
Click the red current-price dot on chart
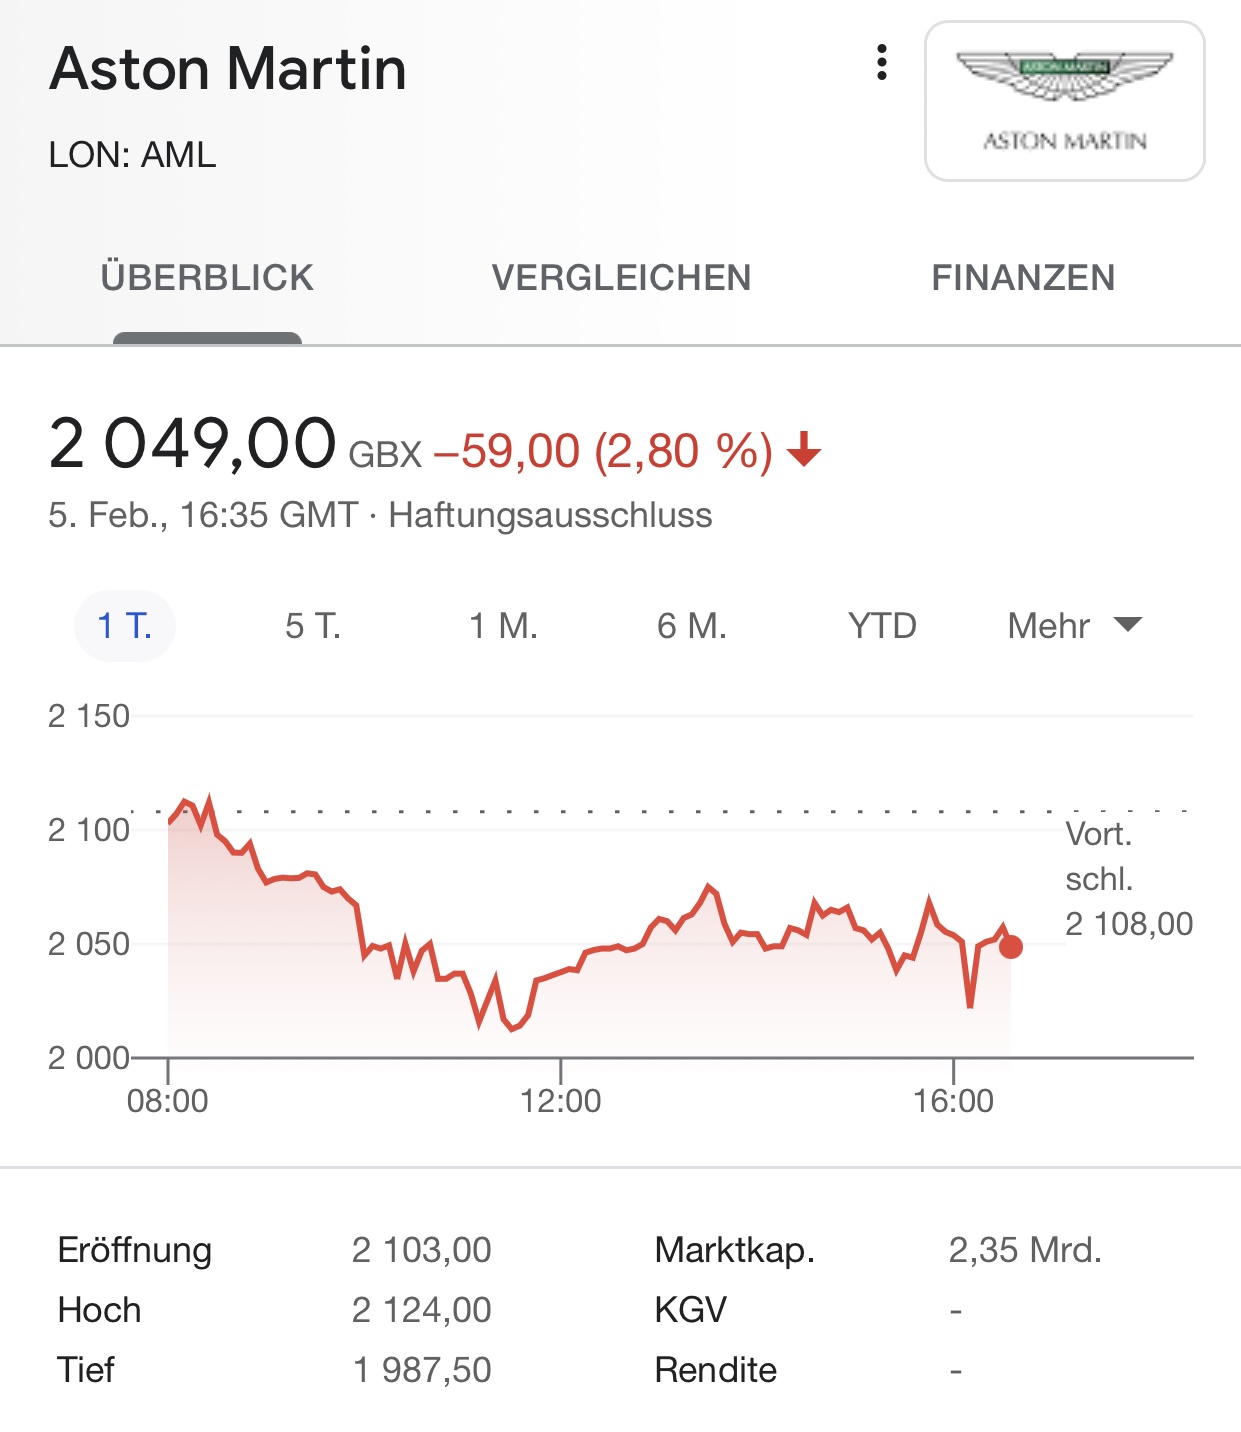pos(1011,946)
